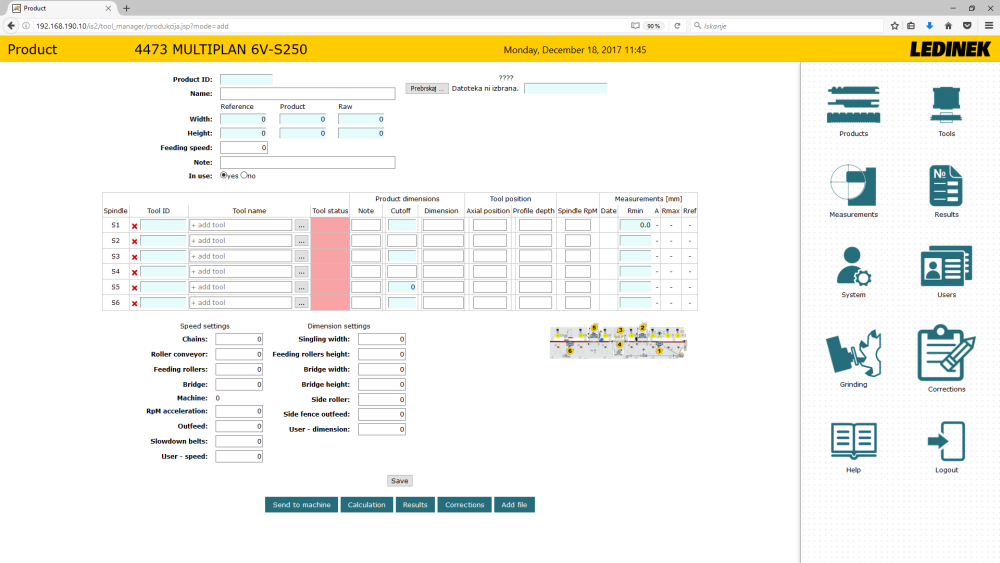Viewport: 1000px width, 563px height.
Task: Remove tool on spindle S6 with red X
Action: click(135, 303)
